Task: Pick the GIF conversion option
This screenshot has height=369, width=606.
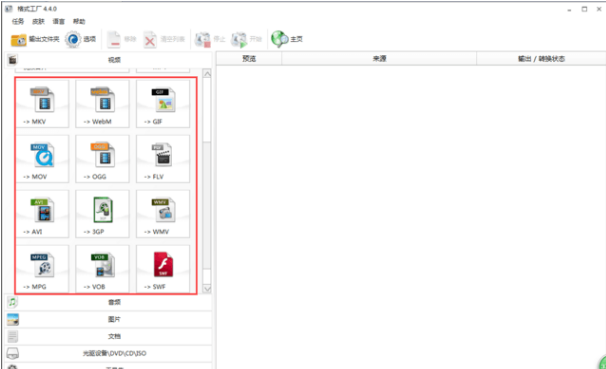Action: point(163,104)
